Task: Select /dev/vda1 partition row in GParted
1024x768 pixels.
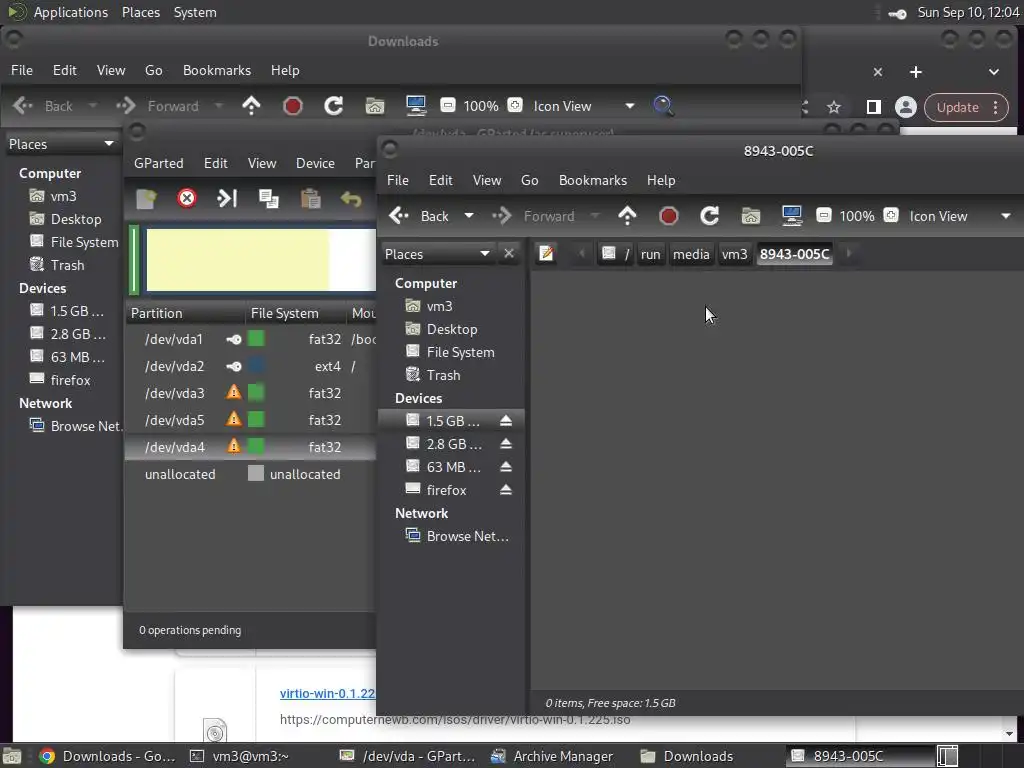Action: click(x=250, y=340)
